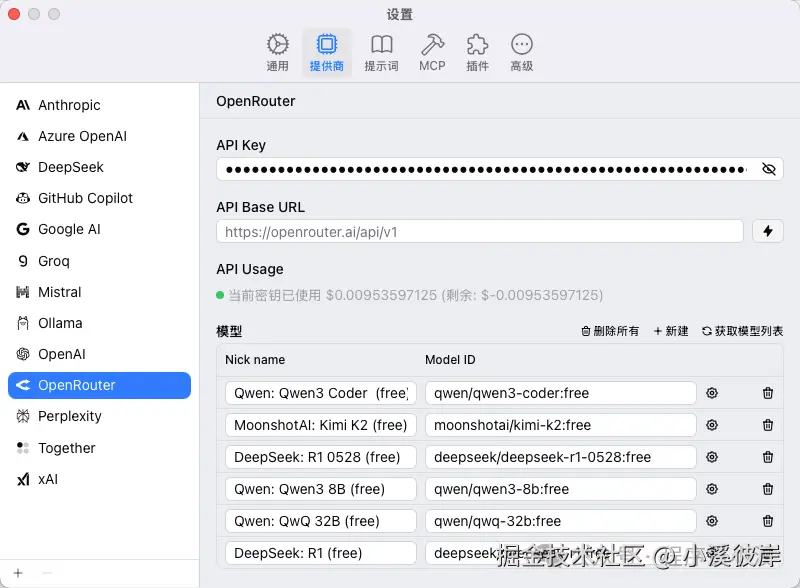Open the 提示词 (Prompts) settings section
The image size is (800, 588).
(x=382, y=48)
